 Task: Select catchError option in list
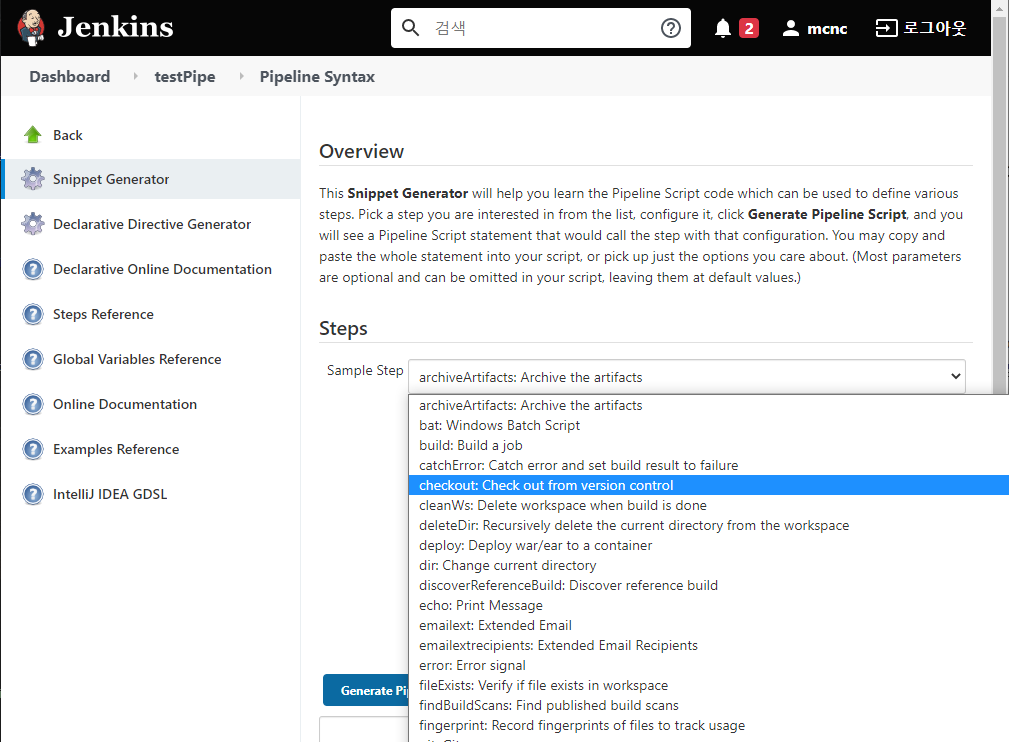(x=708, y=465)
